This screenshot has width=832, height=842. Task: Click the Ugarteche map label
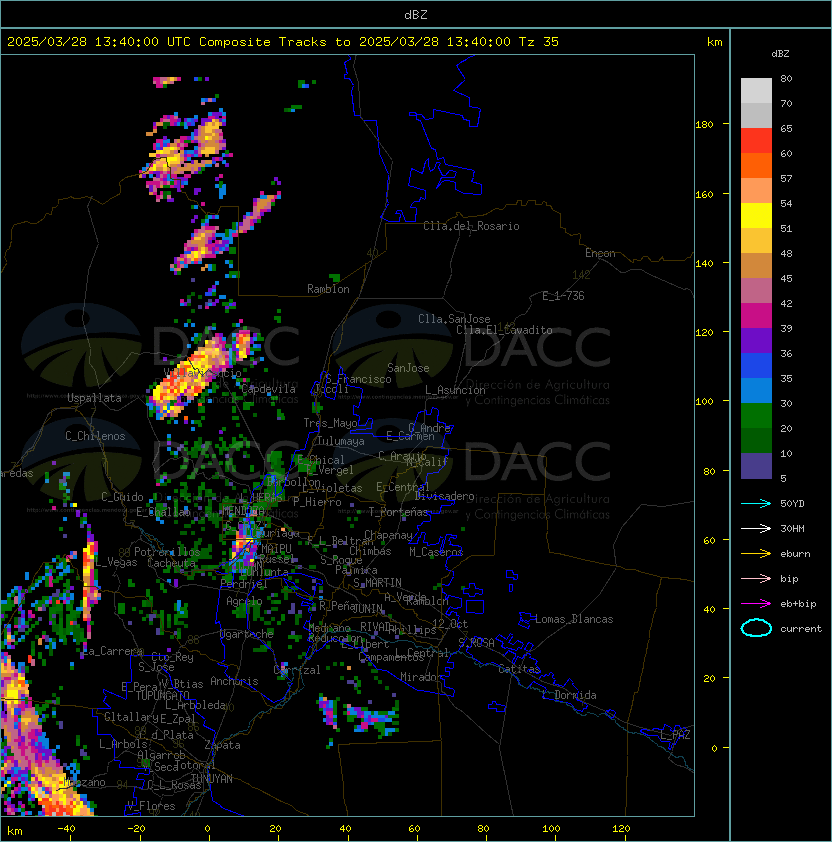(247, 634)
